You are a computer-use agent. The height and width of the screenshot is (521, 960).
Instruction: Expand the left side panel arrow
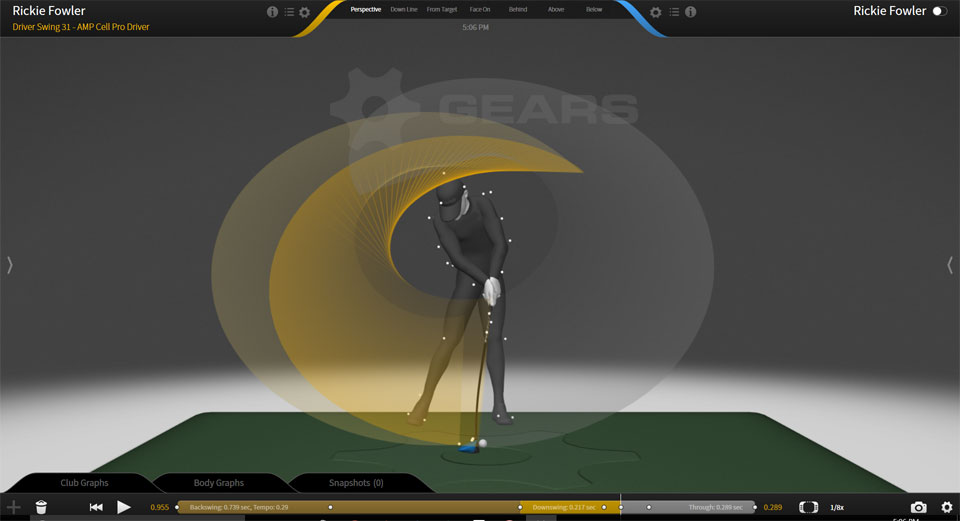[x=10, y=265]
